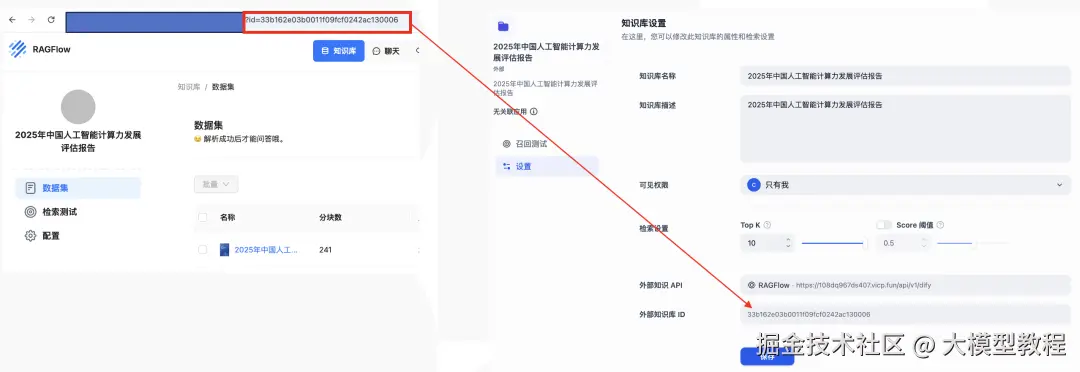The width and height of the screenshot is (1080, 372).
Task: Click the browser address bar URL id text
Action: (x=322, y=20)
